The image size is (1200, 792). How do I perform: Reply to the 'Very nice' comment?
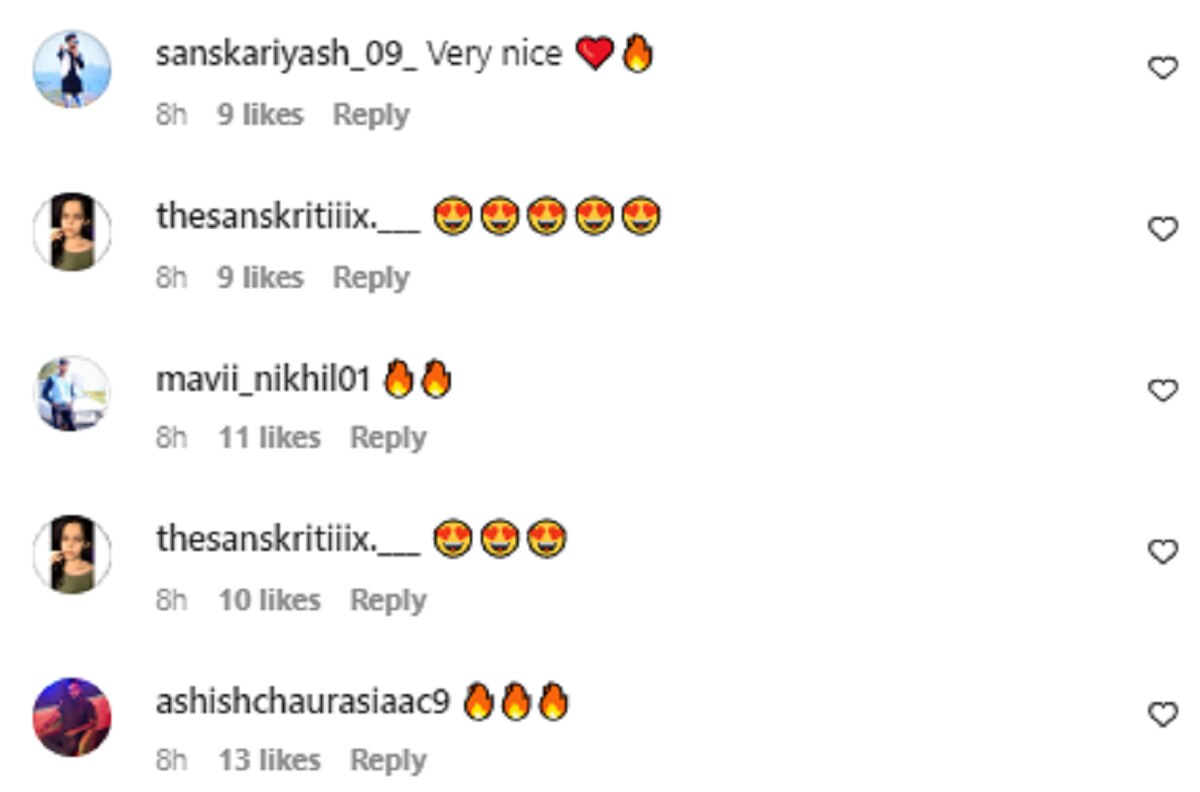coord(371,115)
